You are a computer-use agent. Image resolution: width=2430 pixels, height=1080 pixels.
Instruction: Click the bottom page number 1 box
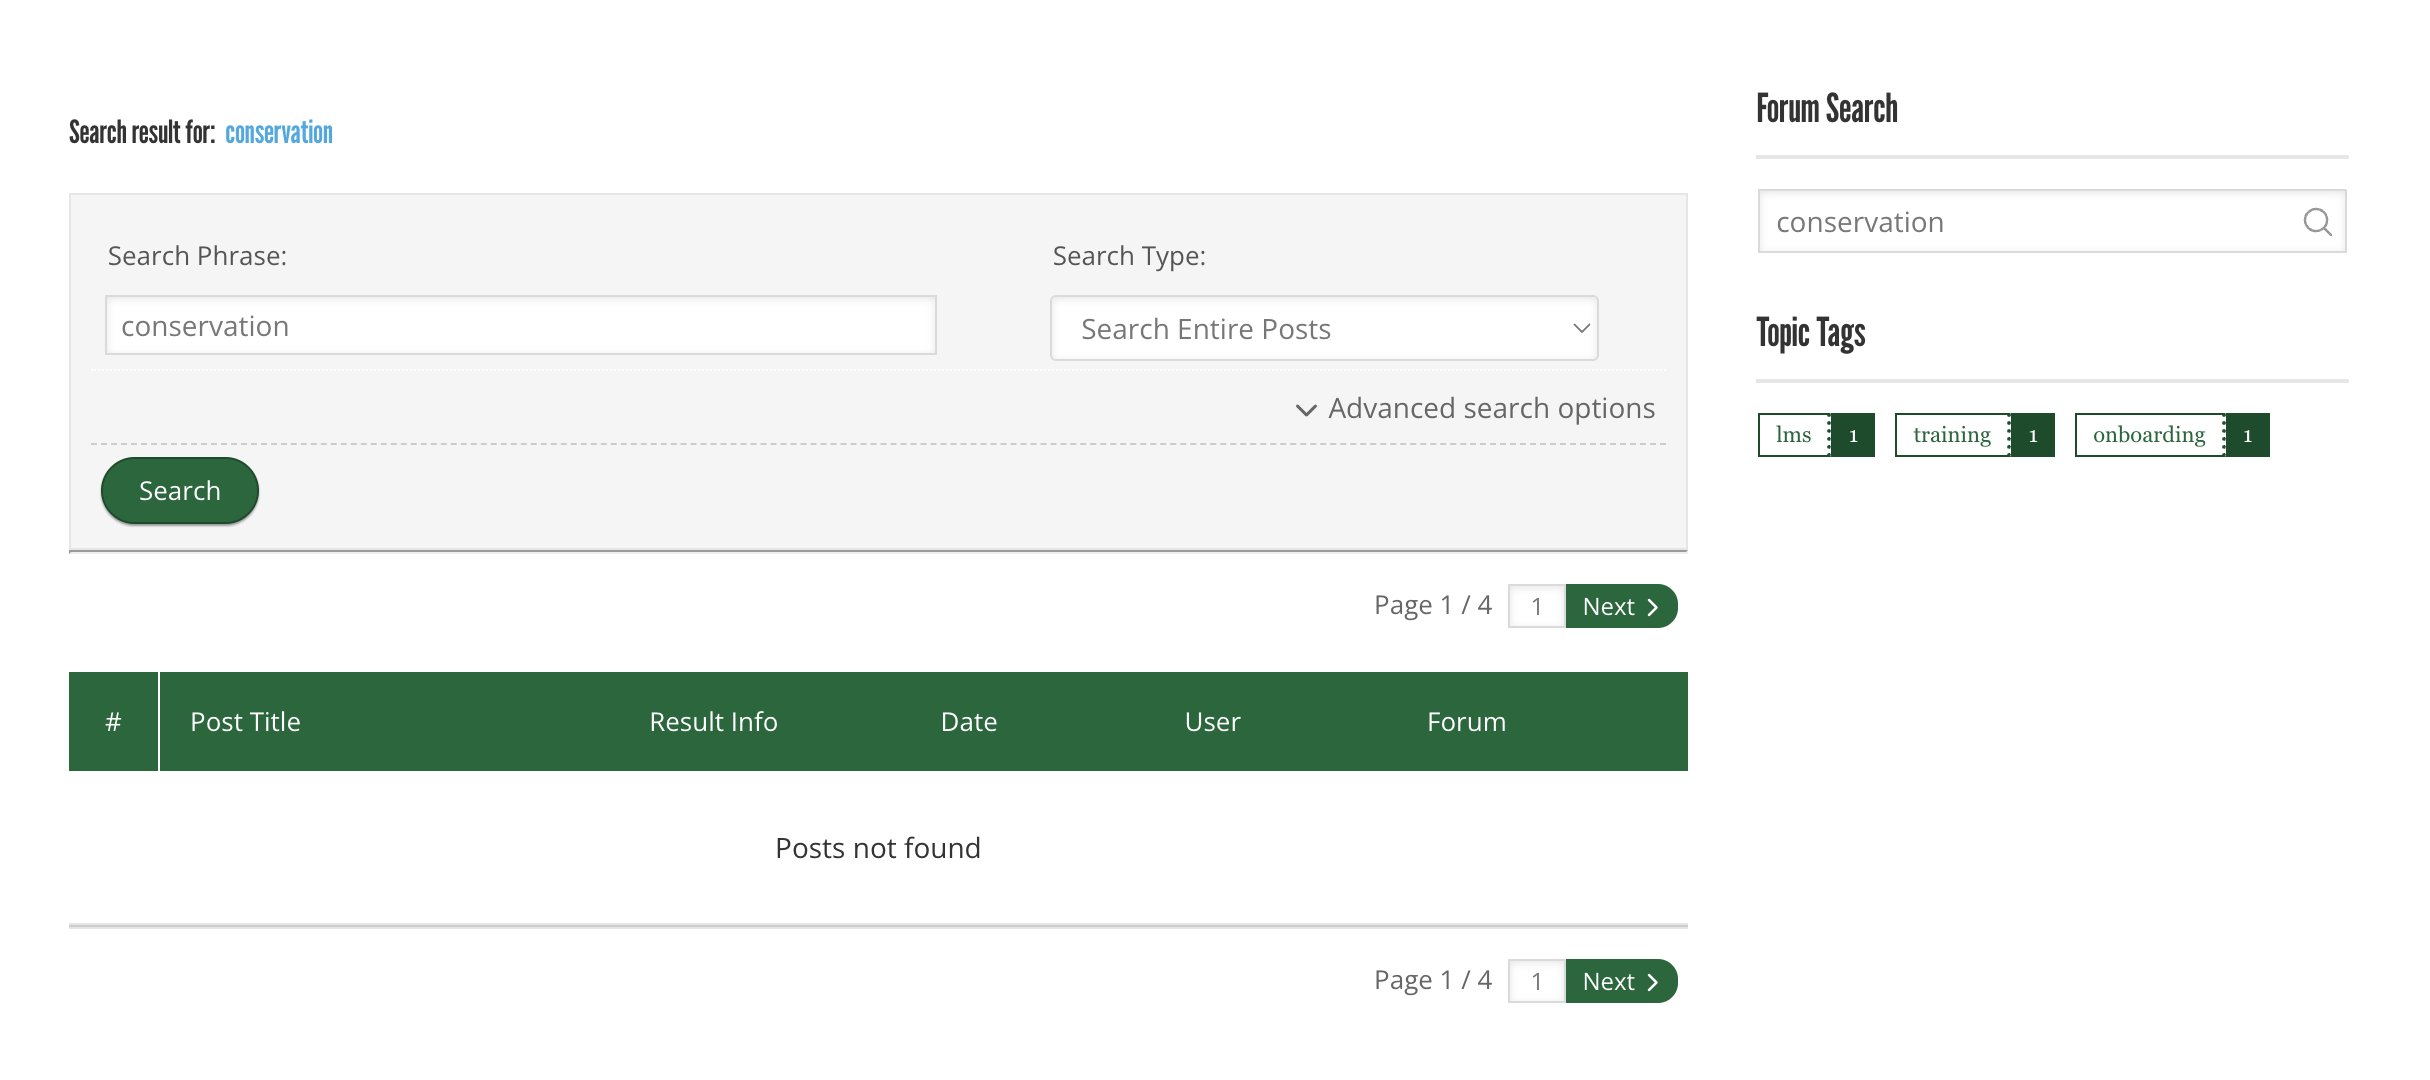tap(1536, 981)
